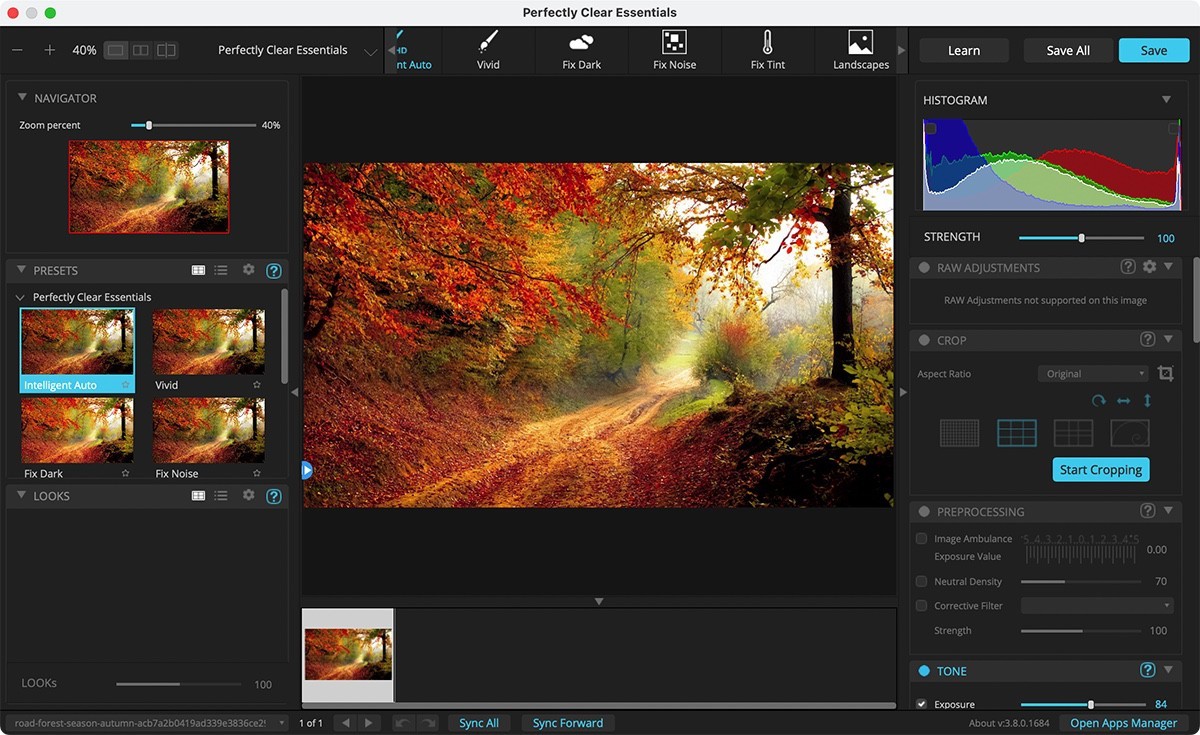1200x735 pixels.
Task: Toggle the Neutral Density checkbox
Action: (x=921, y=581)
